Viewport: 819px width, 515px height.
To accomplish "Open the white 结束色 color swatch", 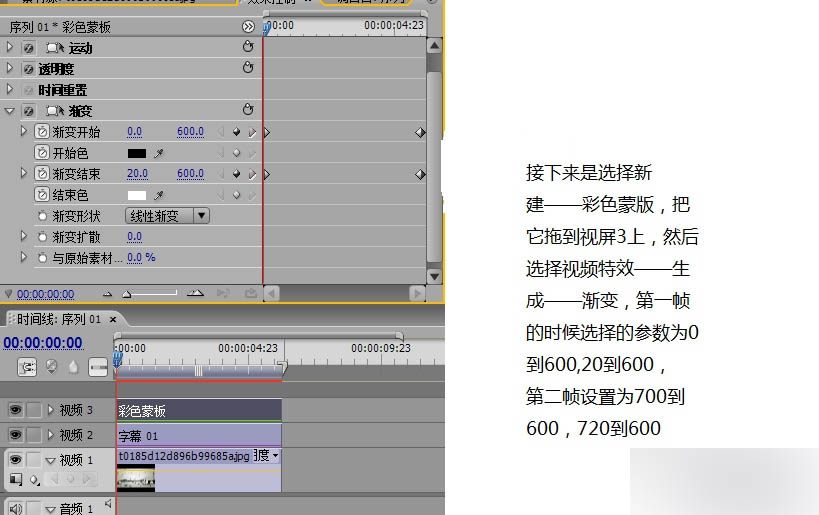I will pyautogui.click(x=137, y=195).
